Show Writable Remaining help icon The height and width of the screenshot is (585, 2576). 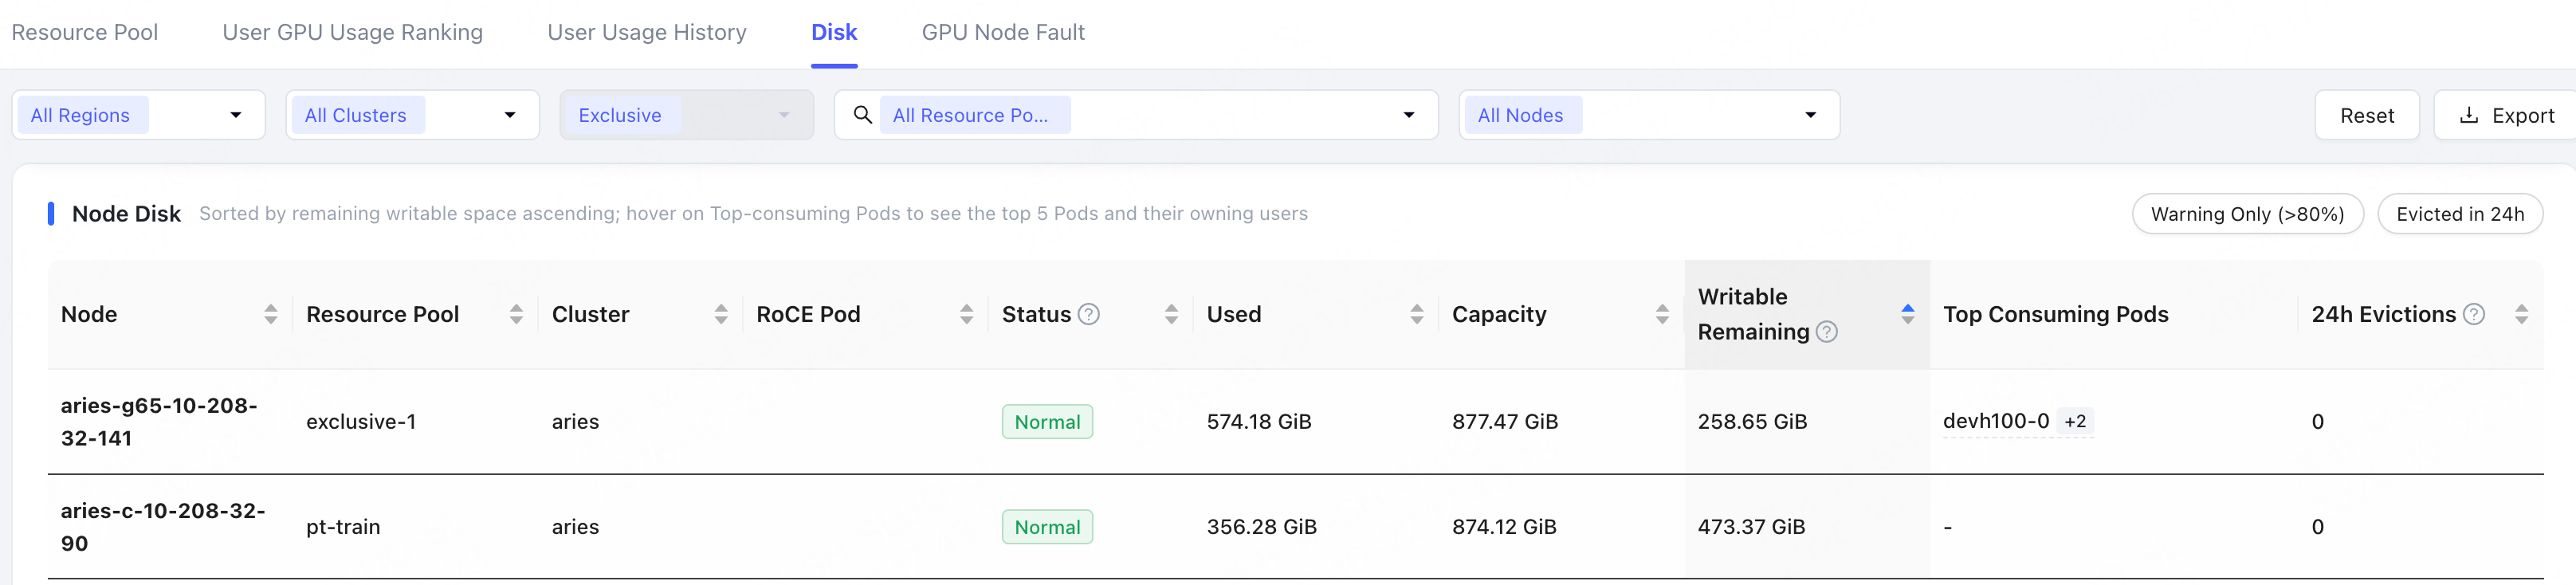click(1826, 332)
